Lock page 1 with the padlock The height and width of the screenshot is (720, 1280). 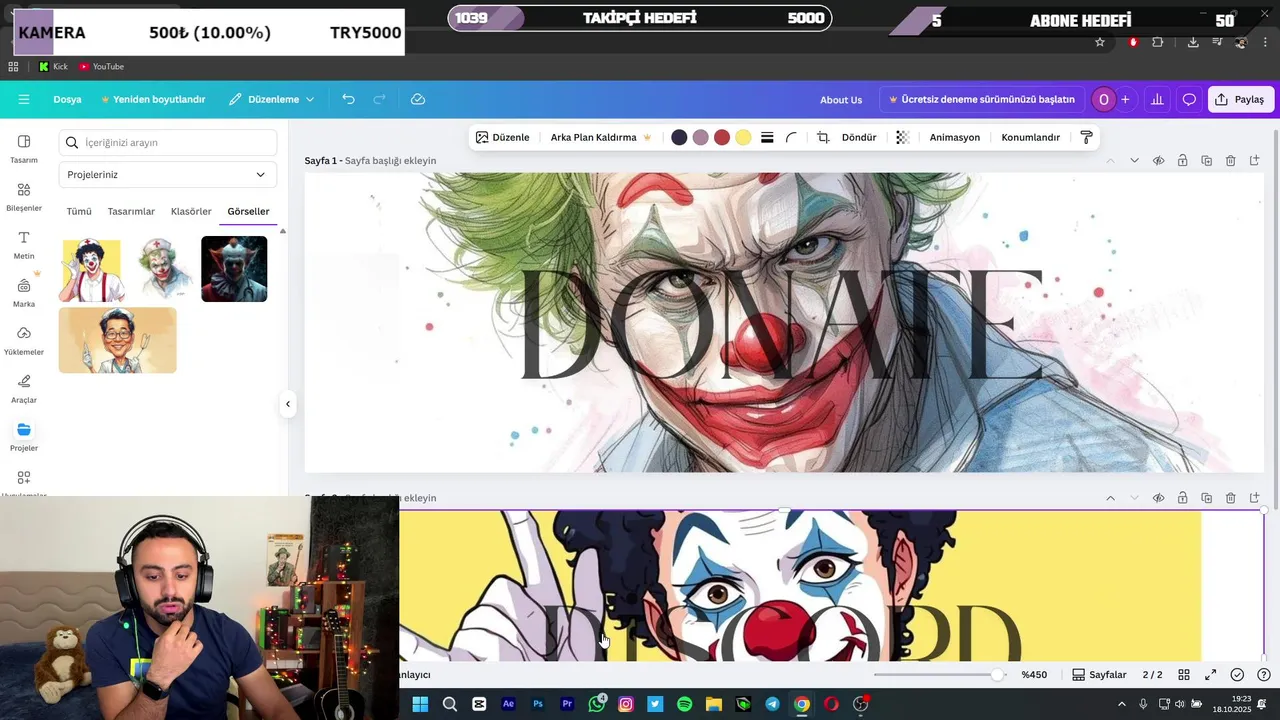1182,160
